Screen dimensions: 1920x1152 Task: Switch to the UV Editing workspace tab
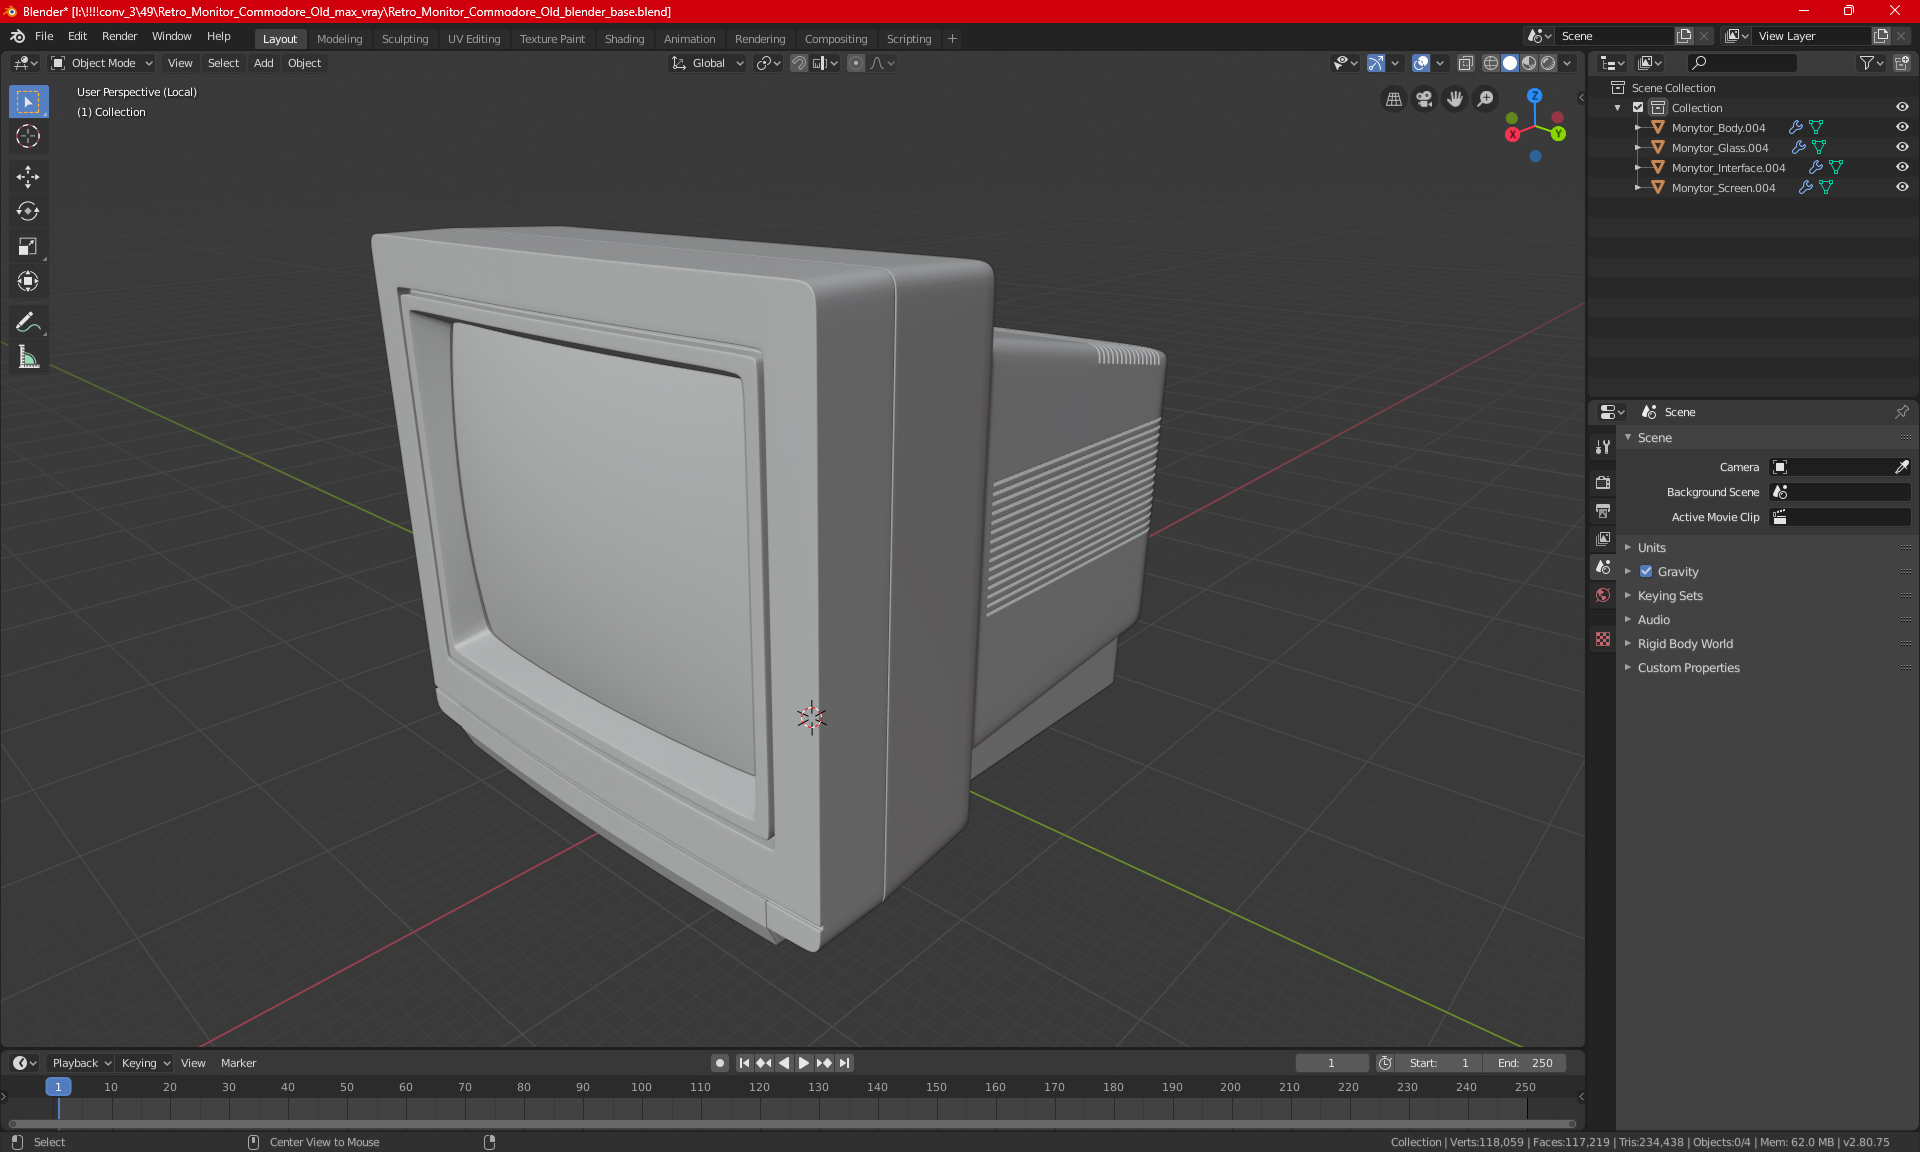474,39
